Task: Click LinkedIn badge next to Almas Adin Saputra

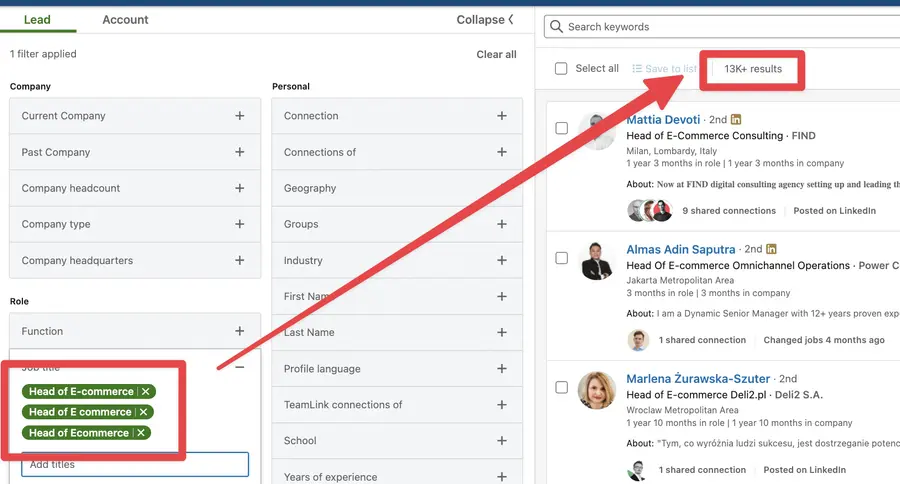Action: [771, 249]
